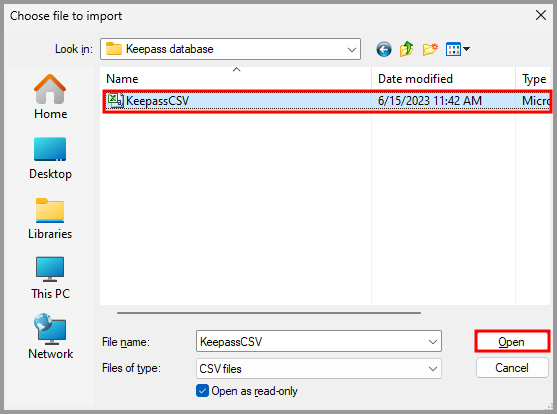Open Network location in sidebar
Screen dimensions: 557x414
coord(50,337)
